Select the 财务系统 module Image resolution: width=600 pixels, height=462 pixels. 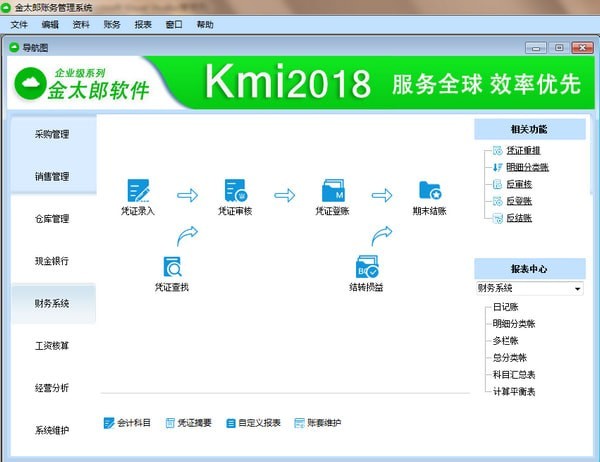click(53, 304)
